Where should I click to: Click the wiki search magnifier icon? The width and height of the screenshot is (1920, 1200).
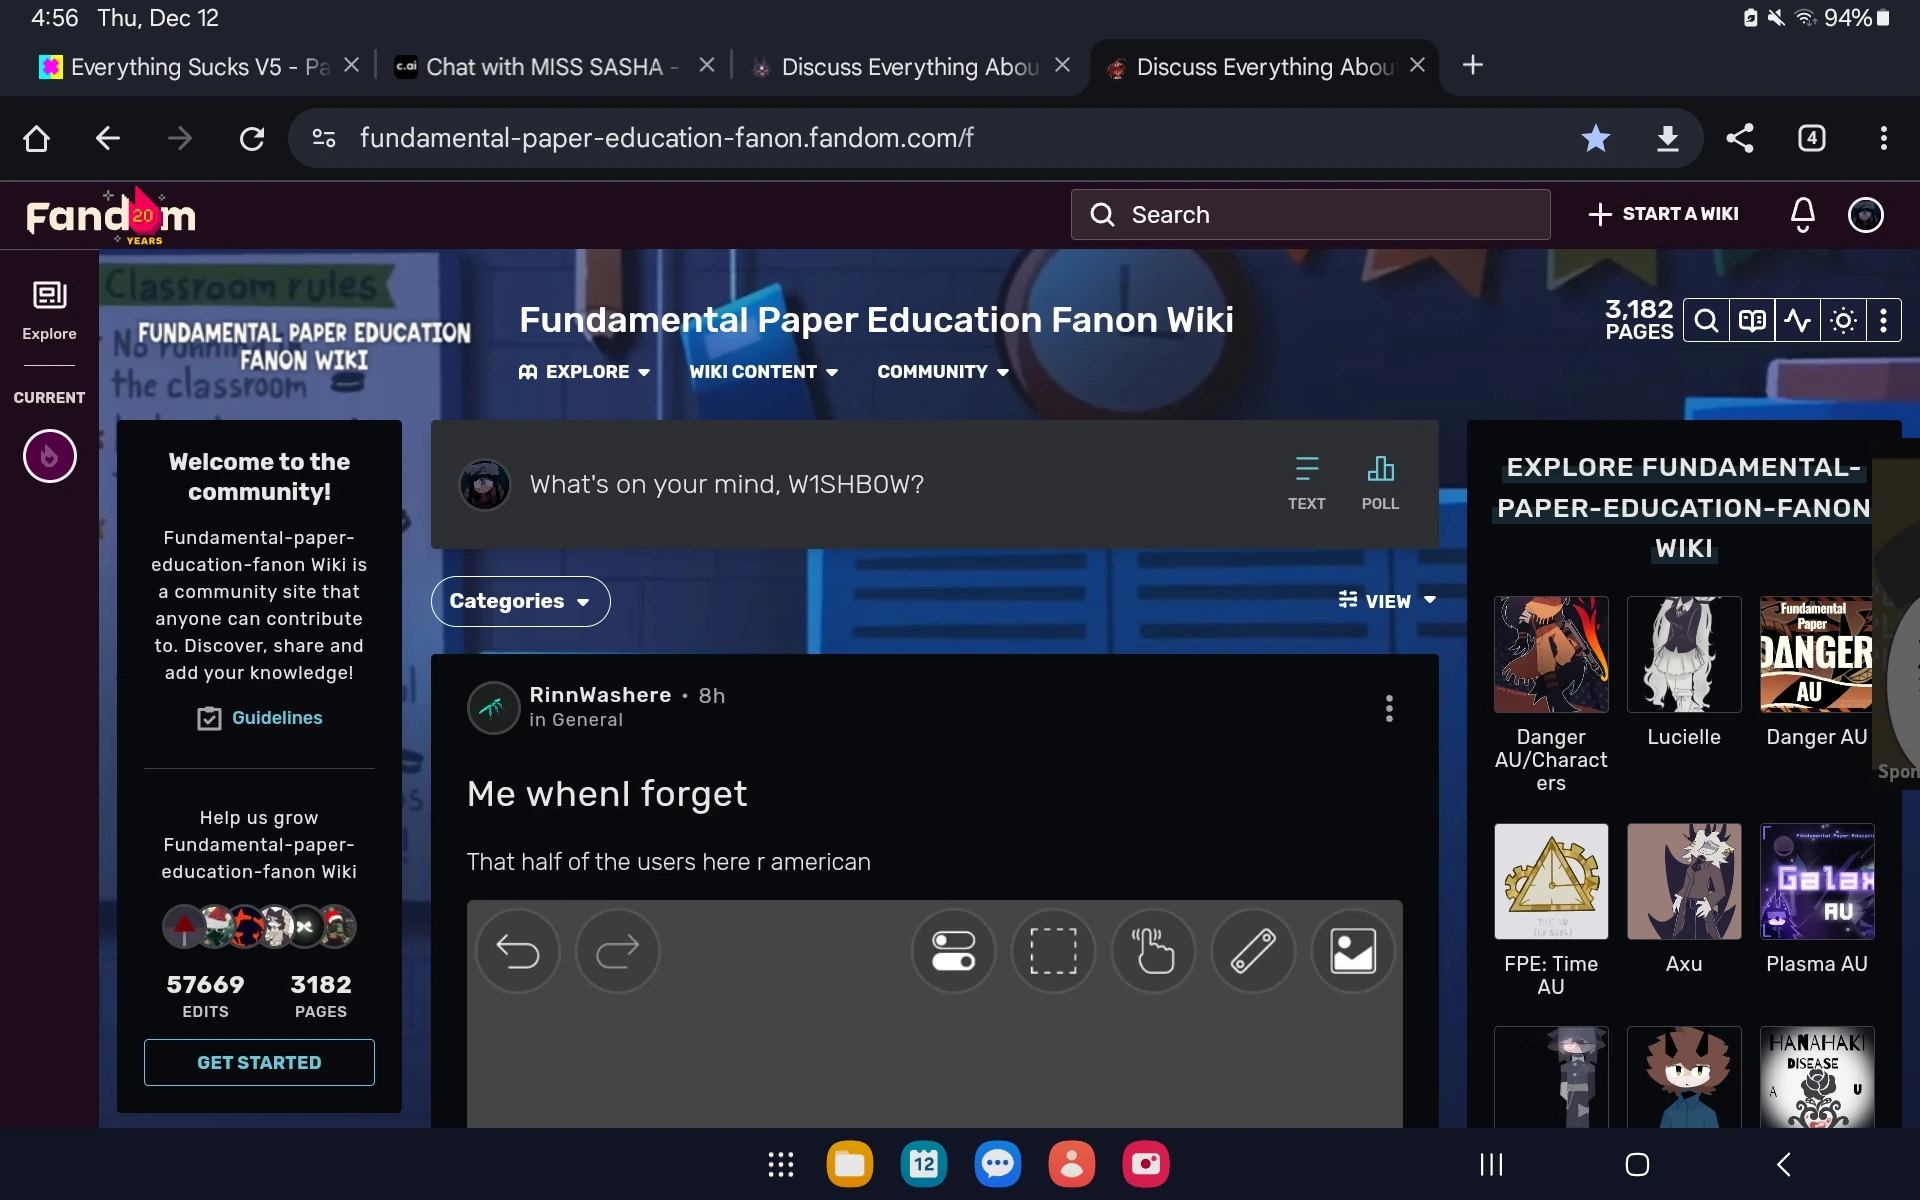coord(1706,321)
